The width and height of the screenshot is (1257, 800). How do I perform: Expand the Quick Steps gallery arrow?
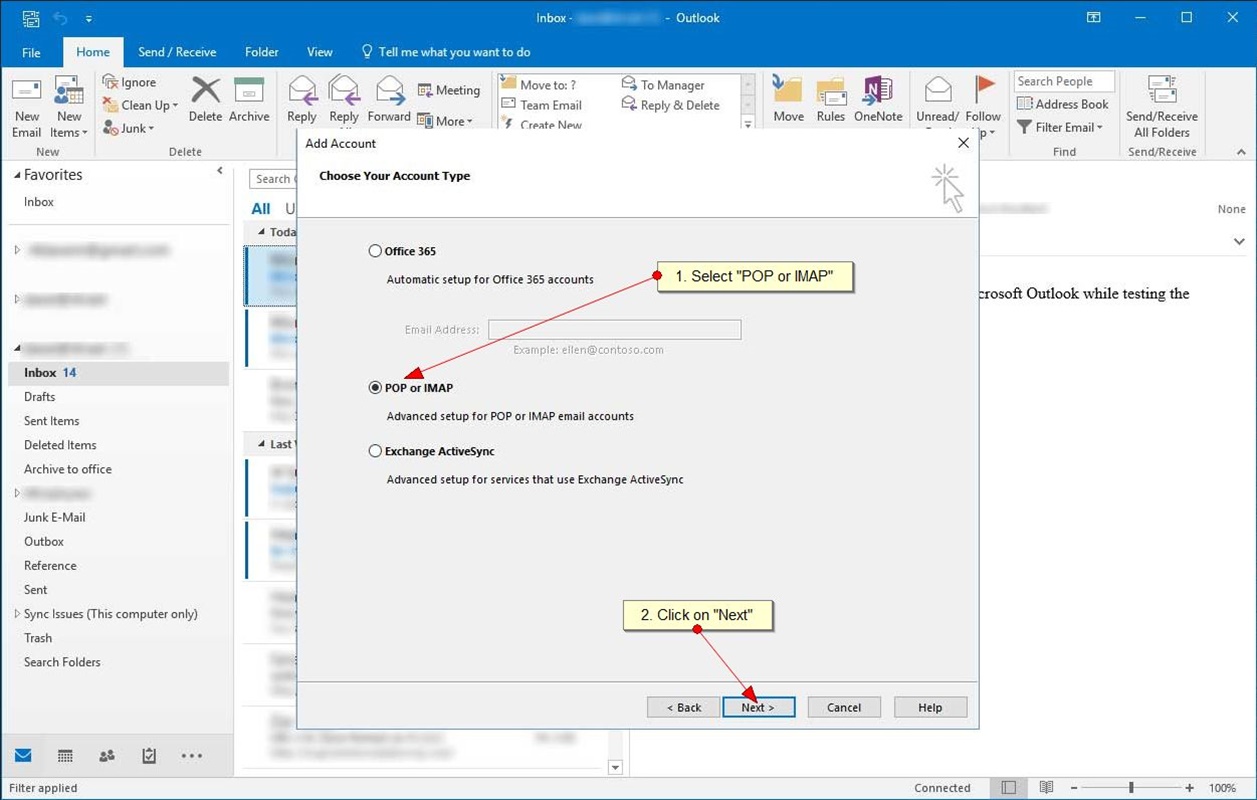(x=747, y=123)
